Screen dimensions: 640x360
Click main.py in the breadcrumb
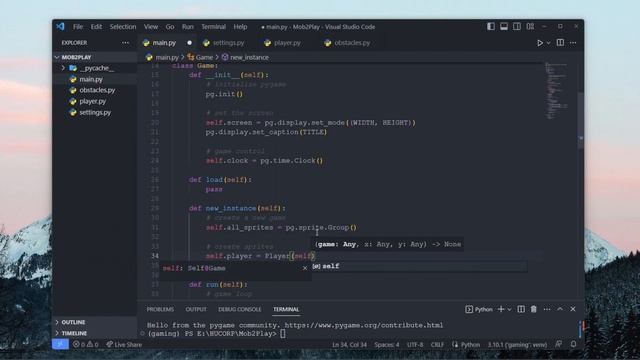click(x=167, y=57)
